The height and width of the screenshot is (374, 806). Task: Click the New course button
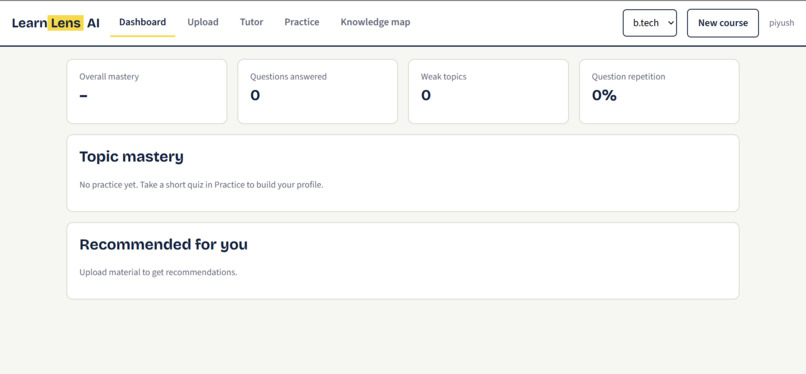723,23
